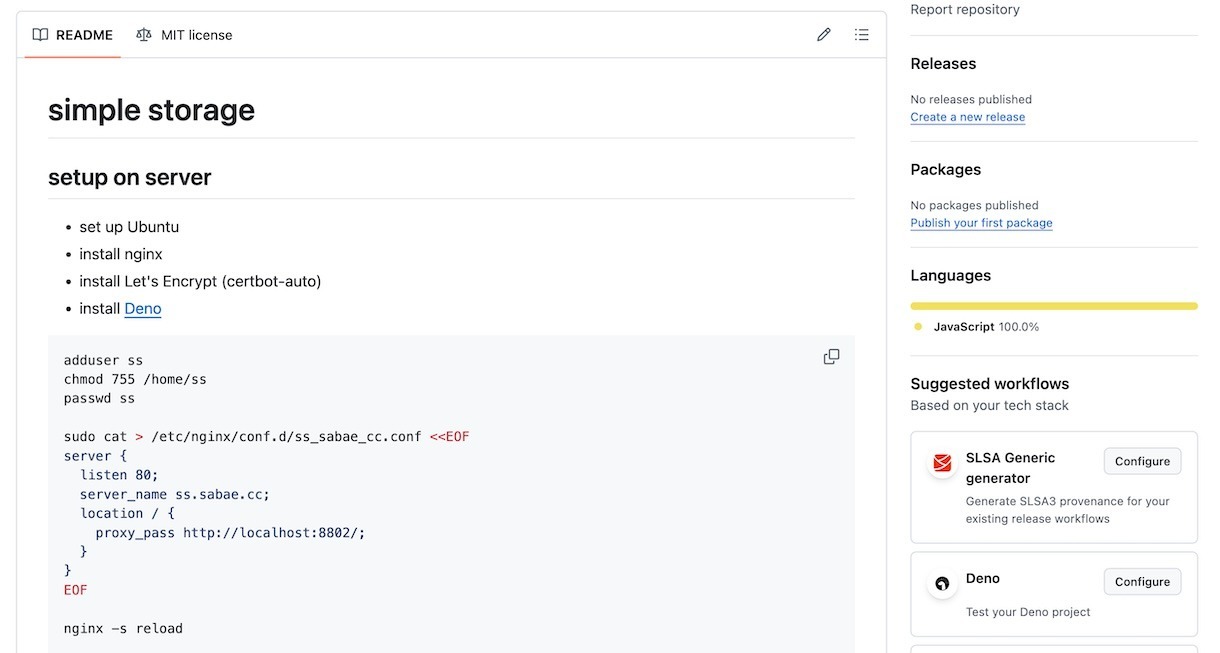Click the SLSA Generic generator logo icon
Screen dimensions: 1220x653
942,463
